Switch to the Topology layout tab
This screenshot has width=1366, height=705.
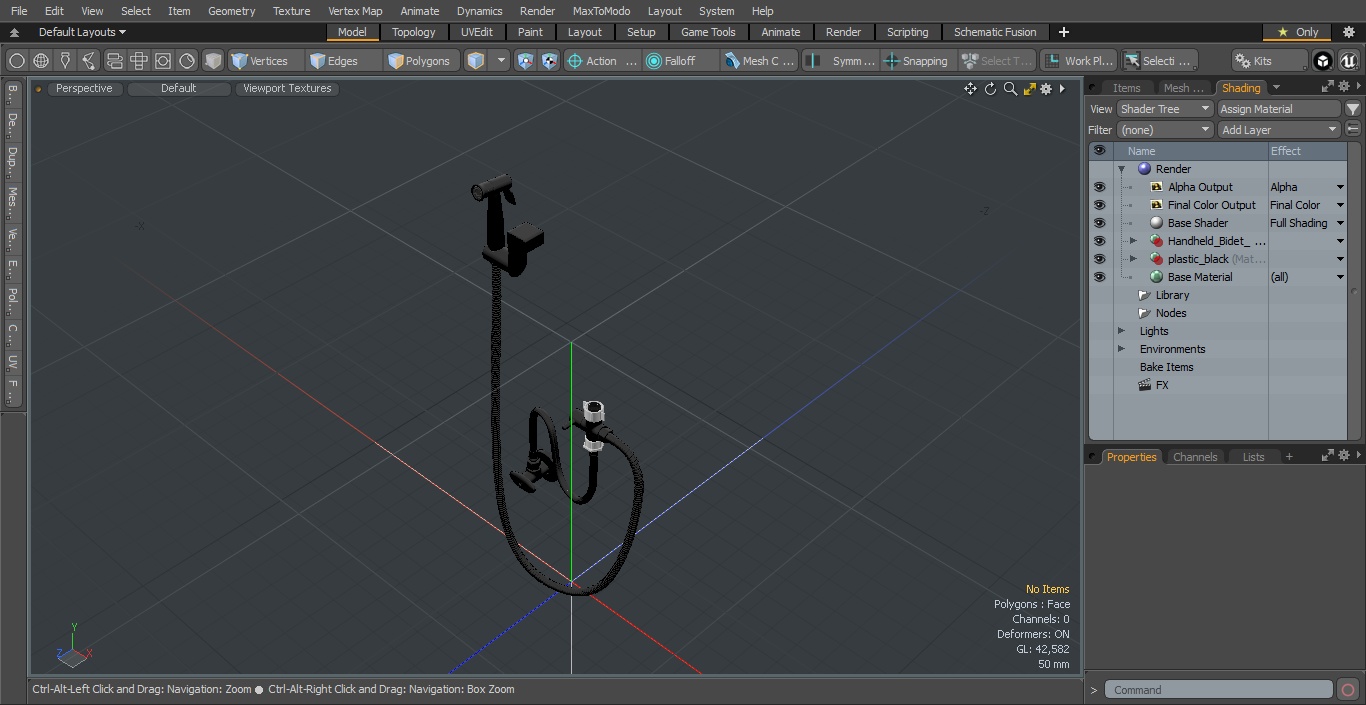(413, 32)
